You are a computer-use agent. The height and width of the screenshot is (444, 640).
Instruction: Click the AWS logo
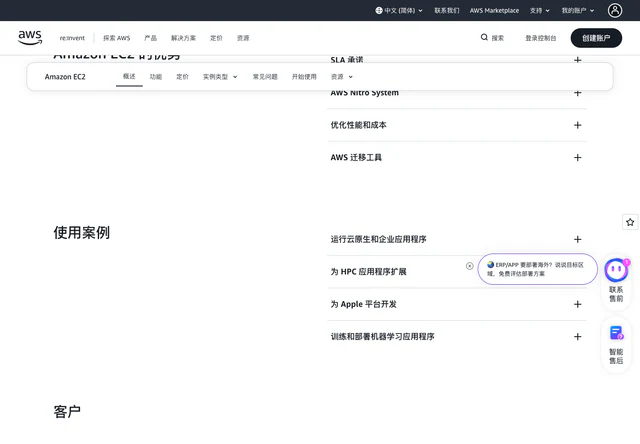click(30, 37)
